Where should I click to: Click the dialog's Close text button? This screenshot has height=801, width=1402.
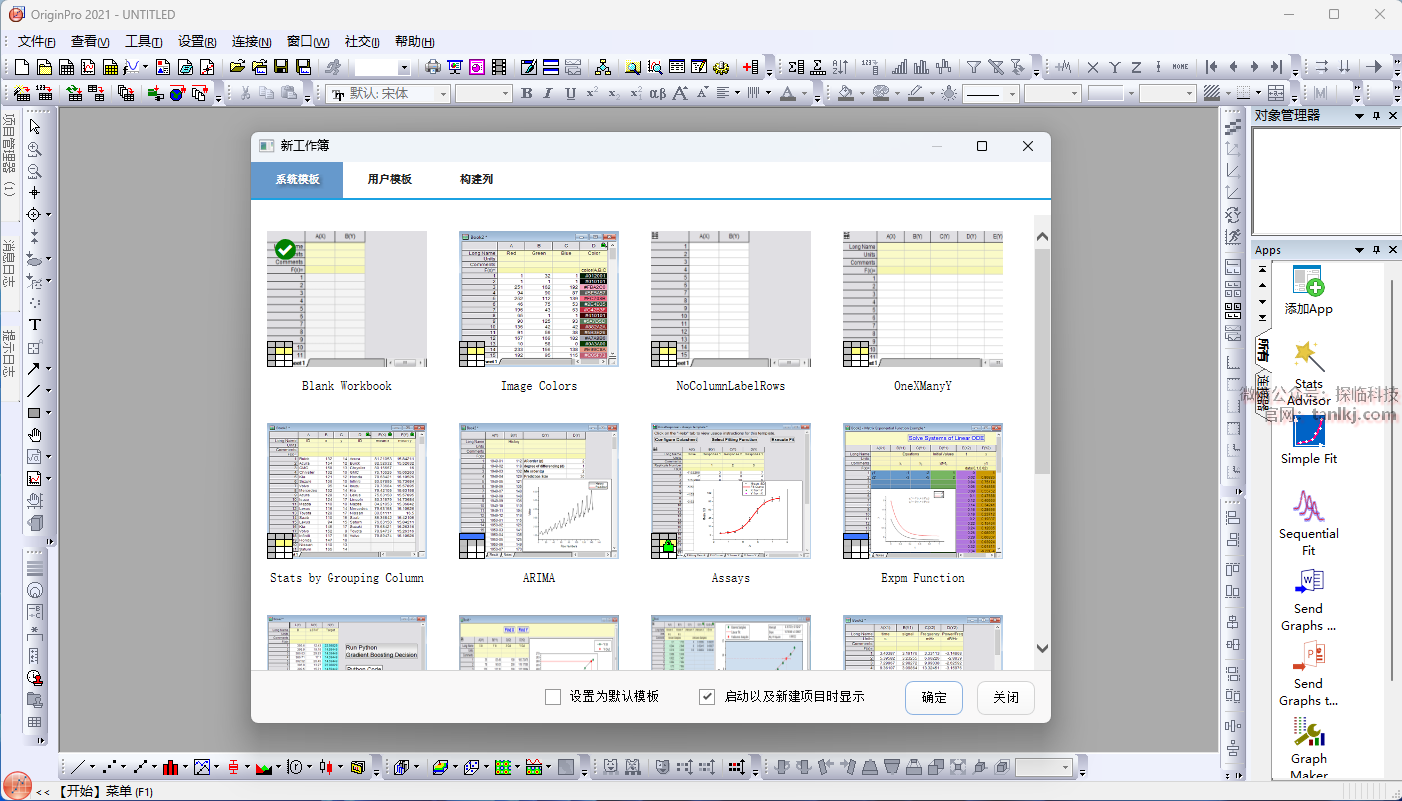(1005, 697)
